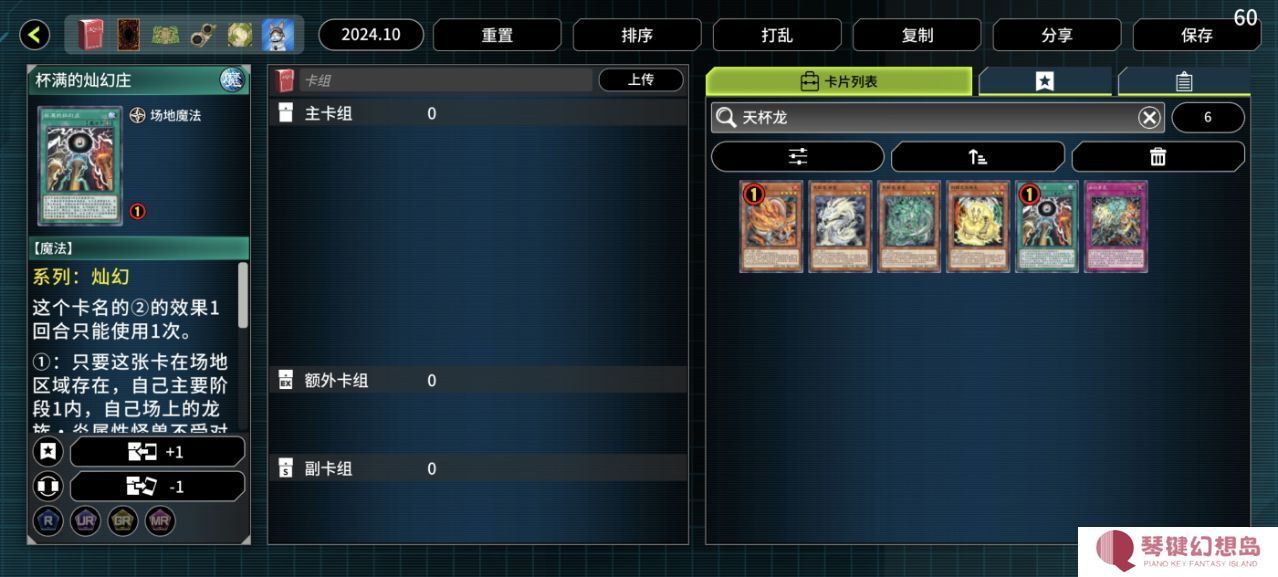Click the 保存 save button
This screenshot has width=1278, height=577.
click(x=1196, y=35)
